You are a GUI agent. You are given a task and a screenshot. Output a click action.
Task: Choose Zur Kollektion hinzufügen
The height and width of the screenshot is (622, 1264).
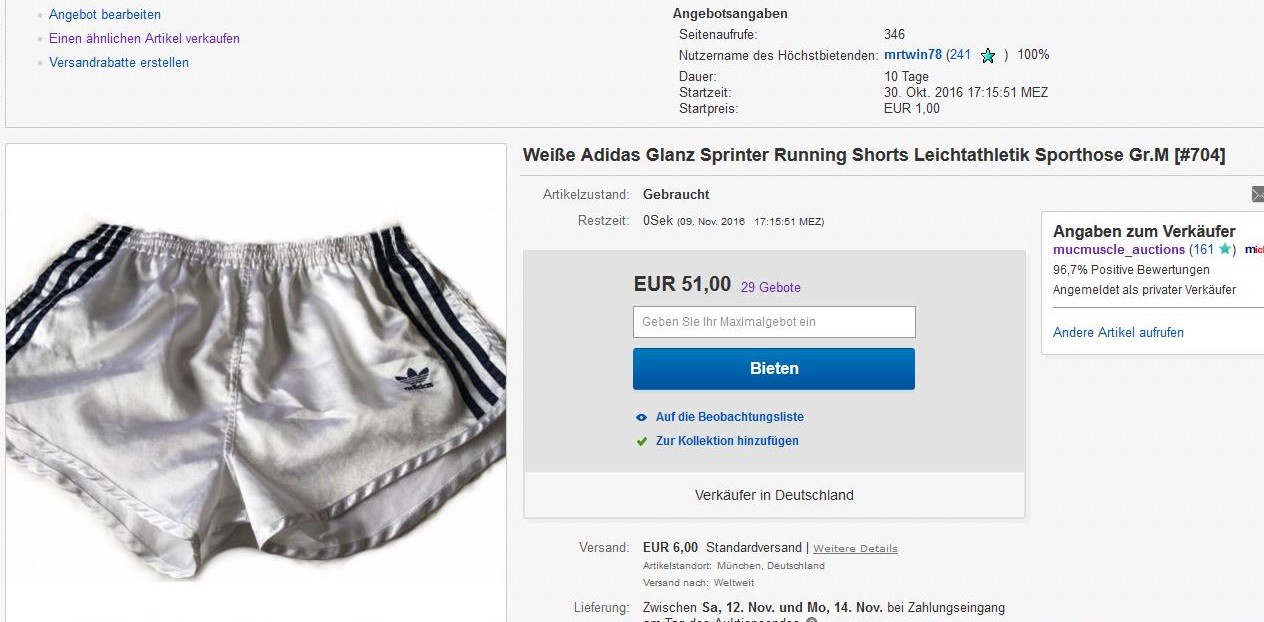[x=727, y=441]
